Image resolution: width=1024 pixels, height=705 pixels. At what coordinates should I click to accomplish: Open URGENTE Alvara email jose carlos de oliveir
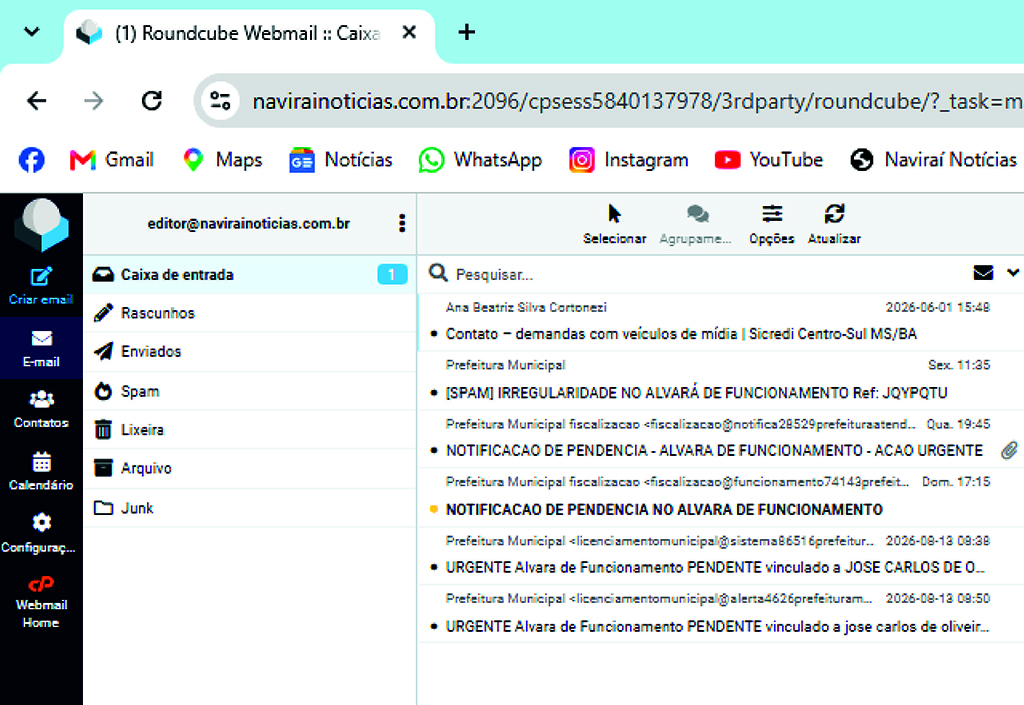[x=718, y=613]
